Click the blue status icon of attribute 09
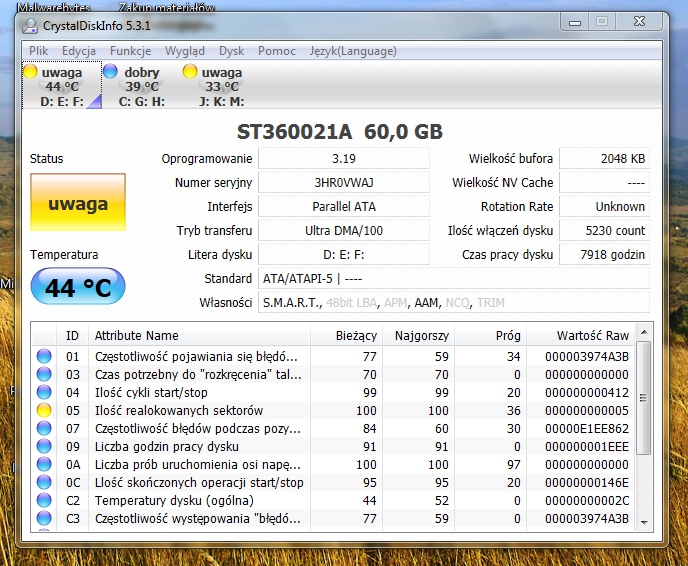The height and width of the screenshot is (566, 688). pyautogui.click(x=44, y=446)
